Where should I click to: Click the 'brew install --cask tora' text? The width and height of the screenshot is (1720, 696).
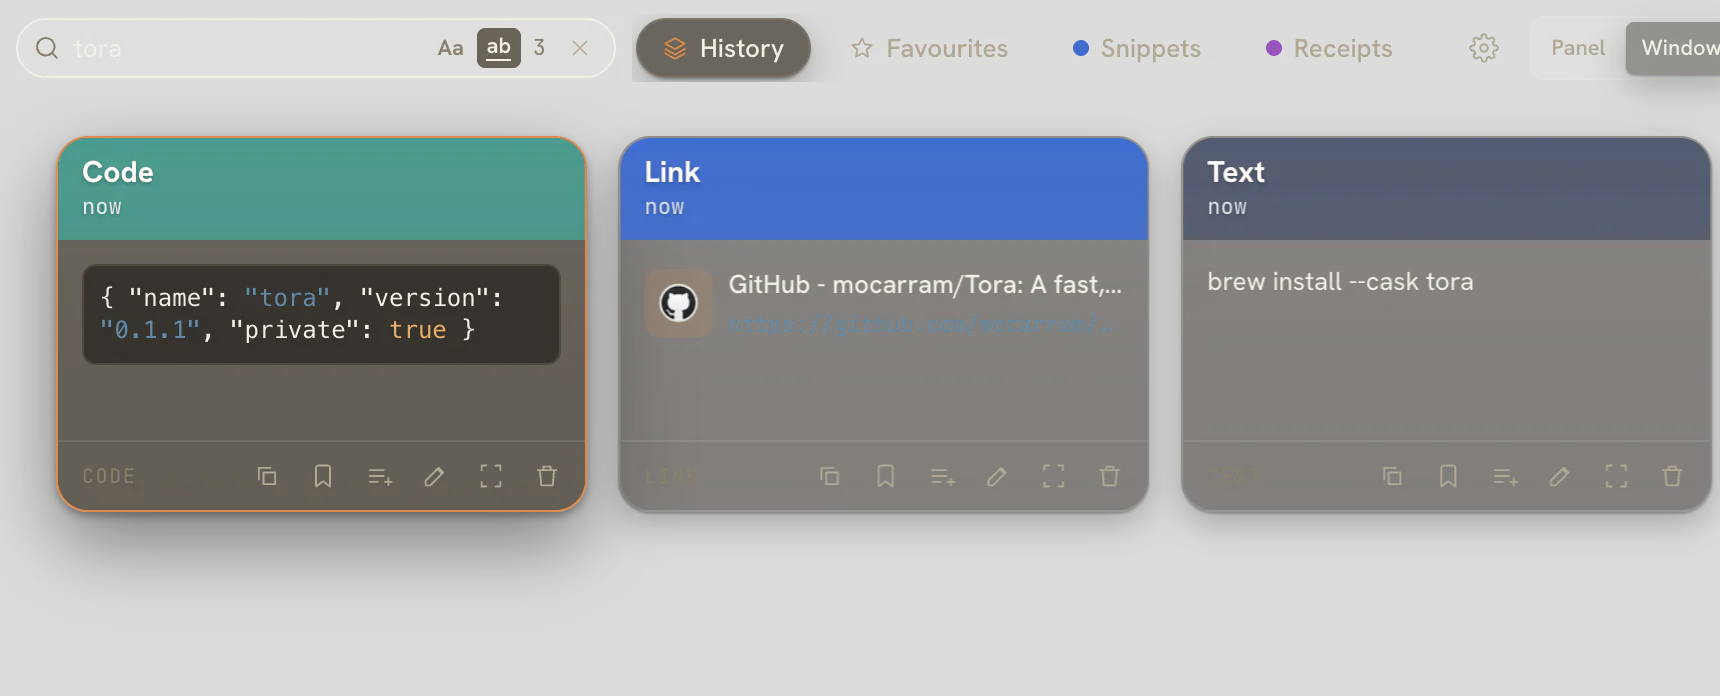click(x=1340, y=282)
